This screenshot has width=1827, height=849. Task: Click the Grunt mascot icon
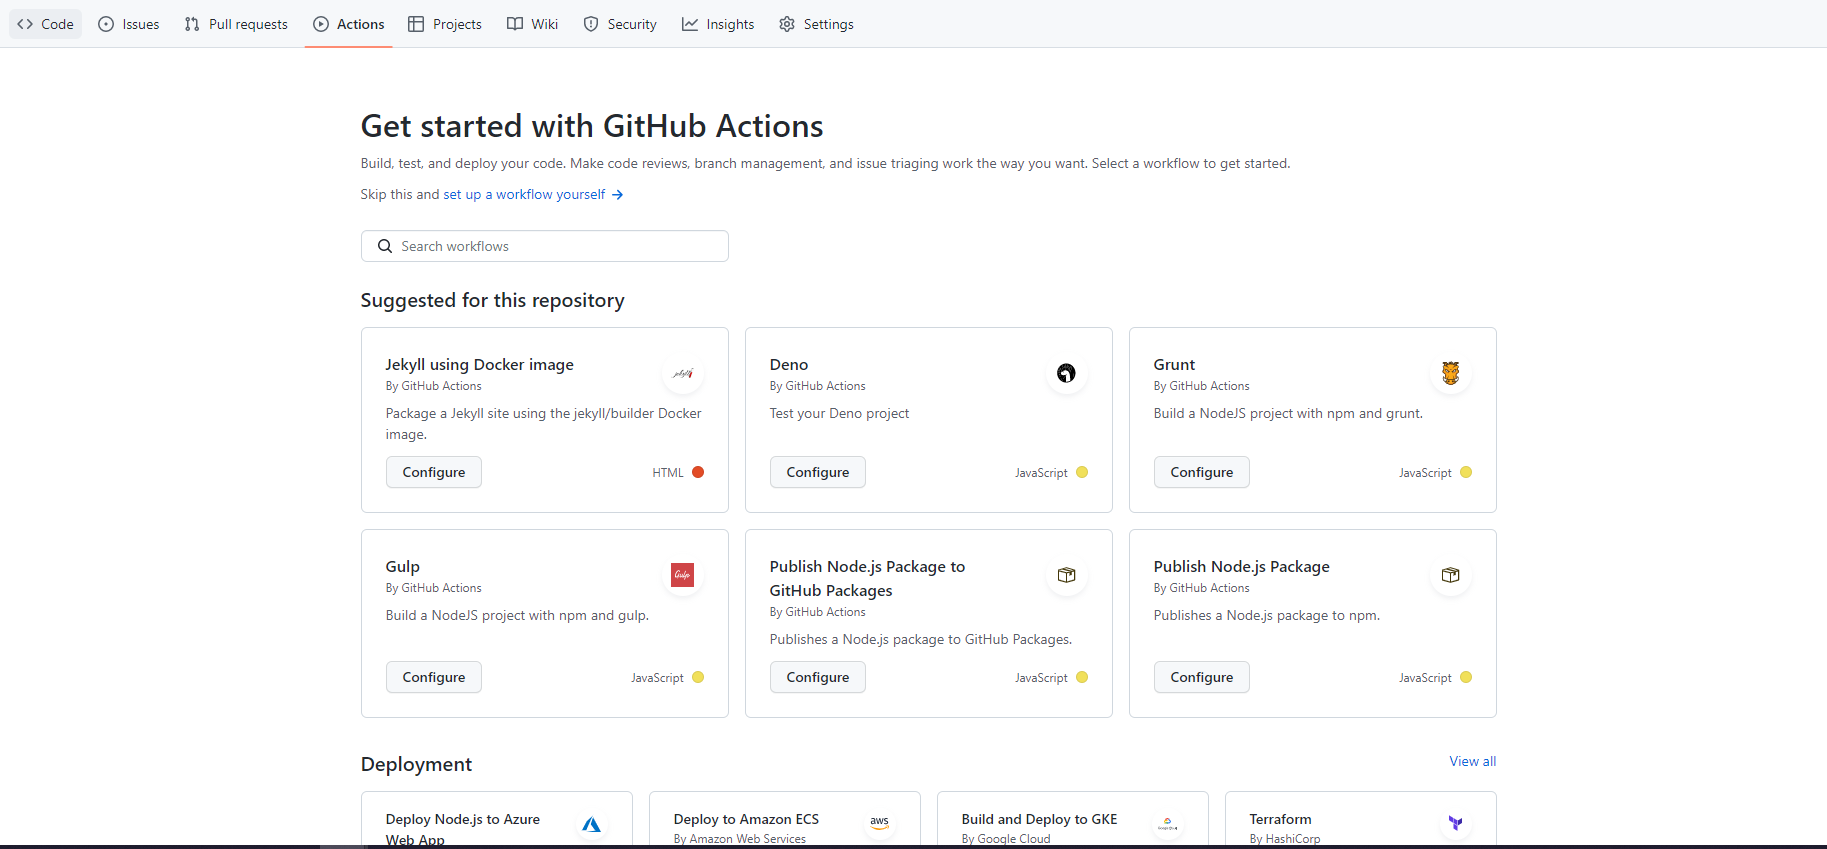click(x=1451, y=373)
